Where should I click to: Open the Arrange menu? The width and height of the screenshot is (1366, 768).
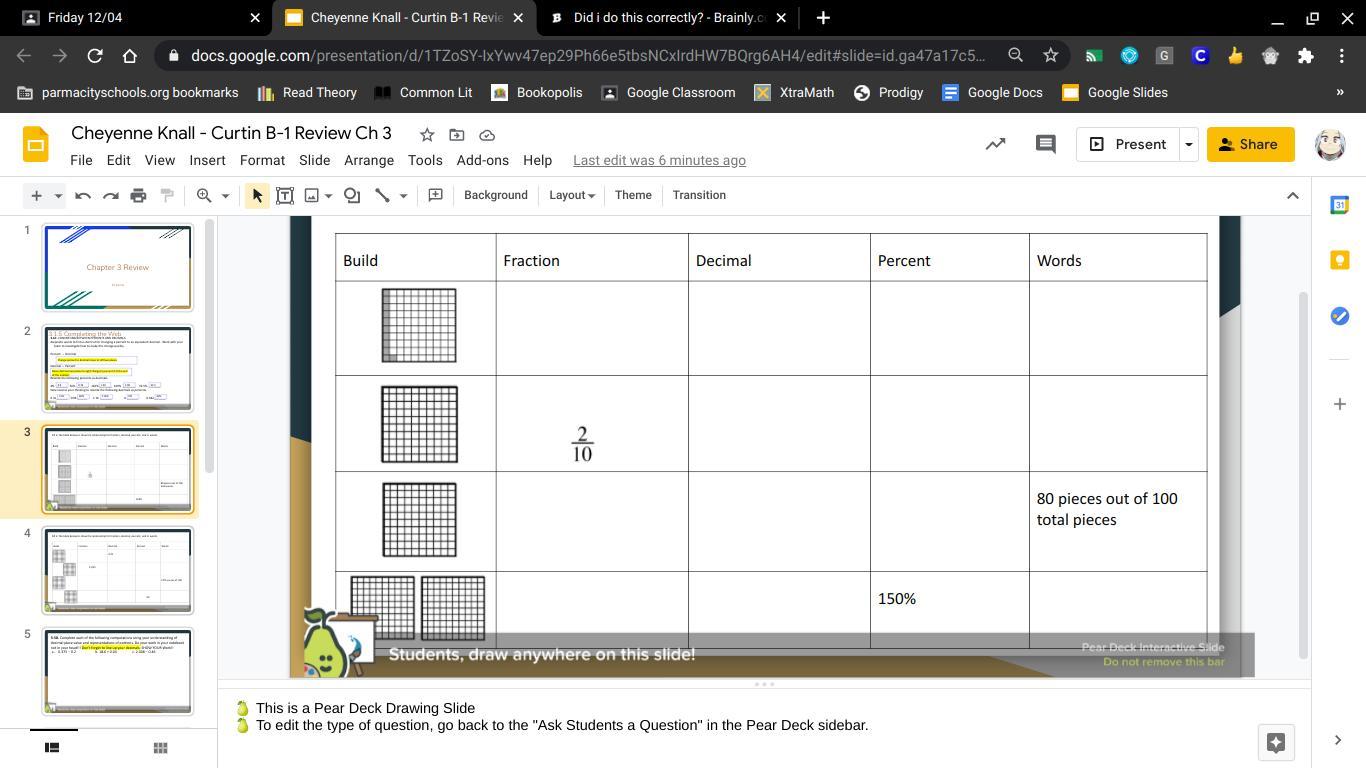(369, 160)
